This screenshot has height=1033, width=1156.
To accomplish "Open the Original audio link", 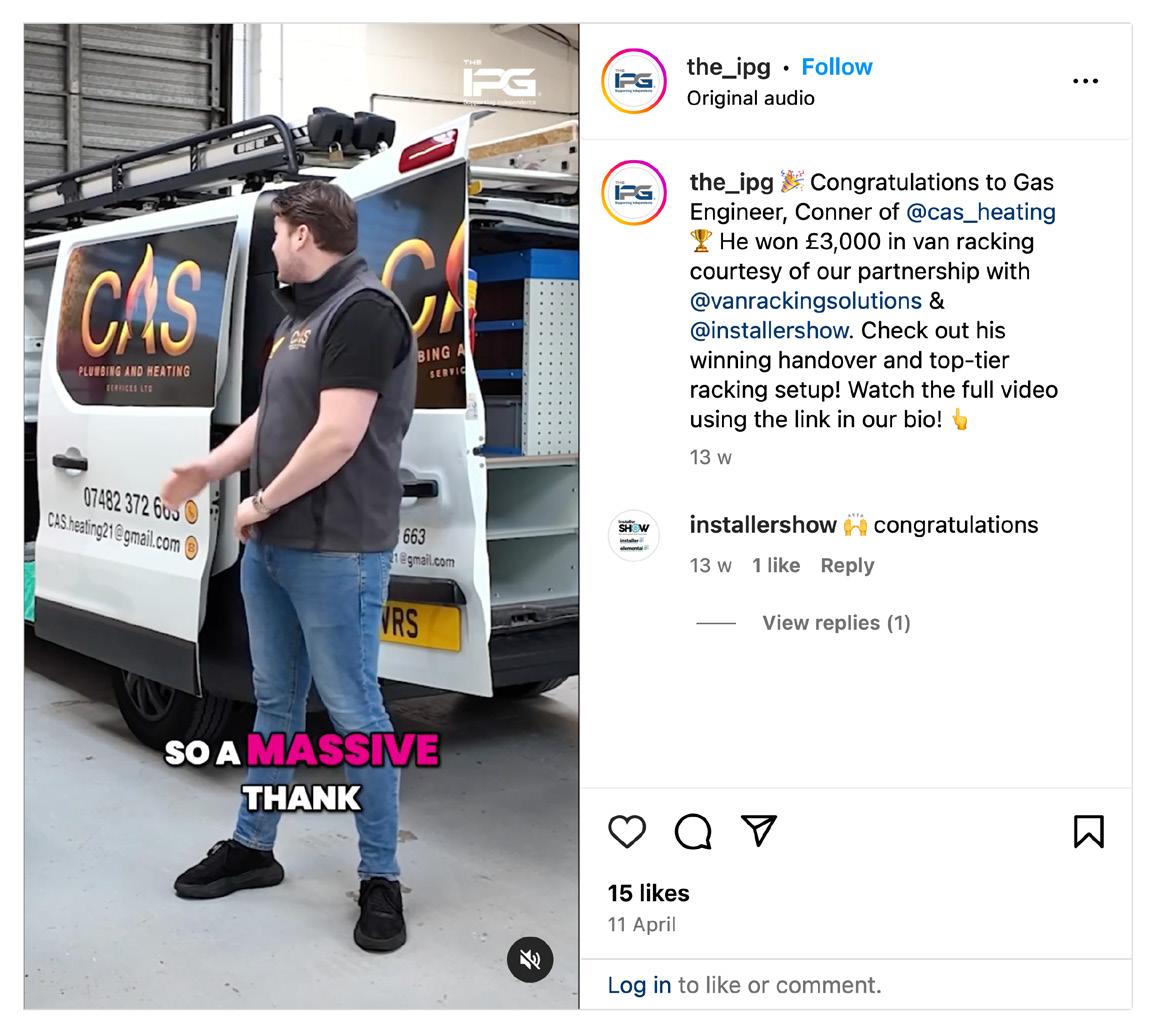I will (751, 99).
